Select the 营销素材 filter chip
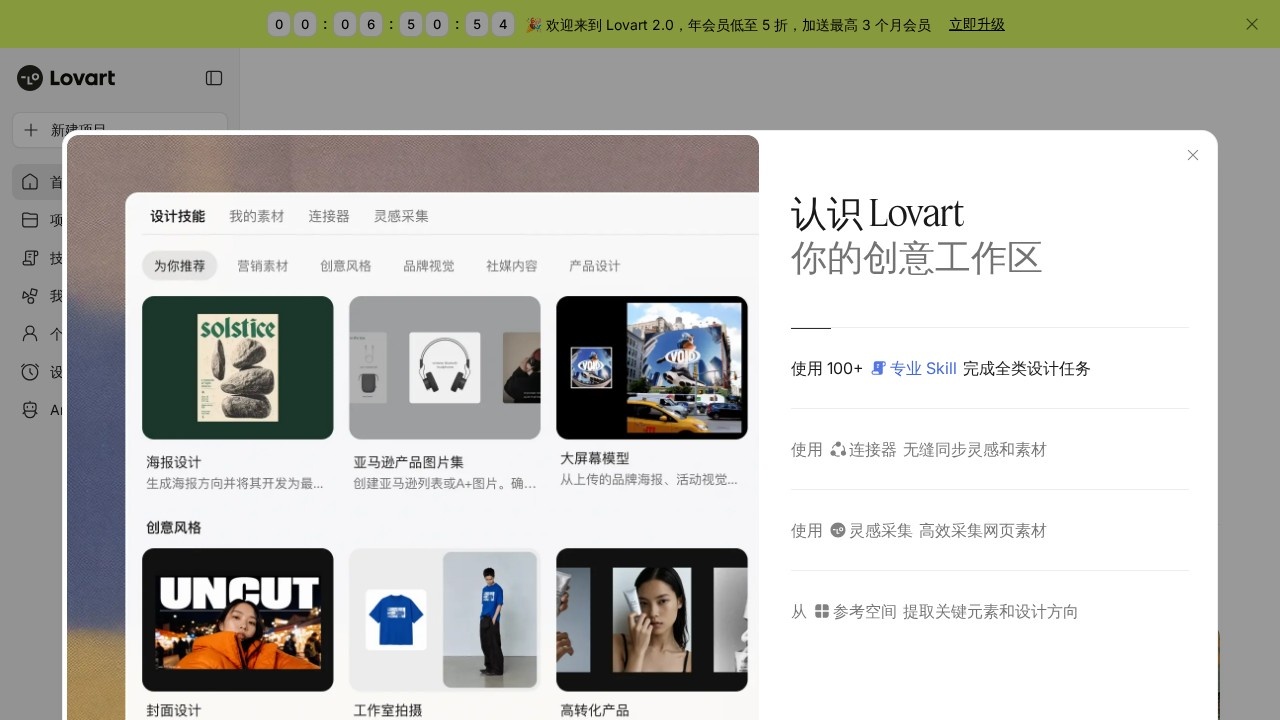Screen dimensions: 1280x720 tap(262, 266)
